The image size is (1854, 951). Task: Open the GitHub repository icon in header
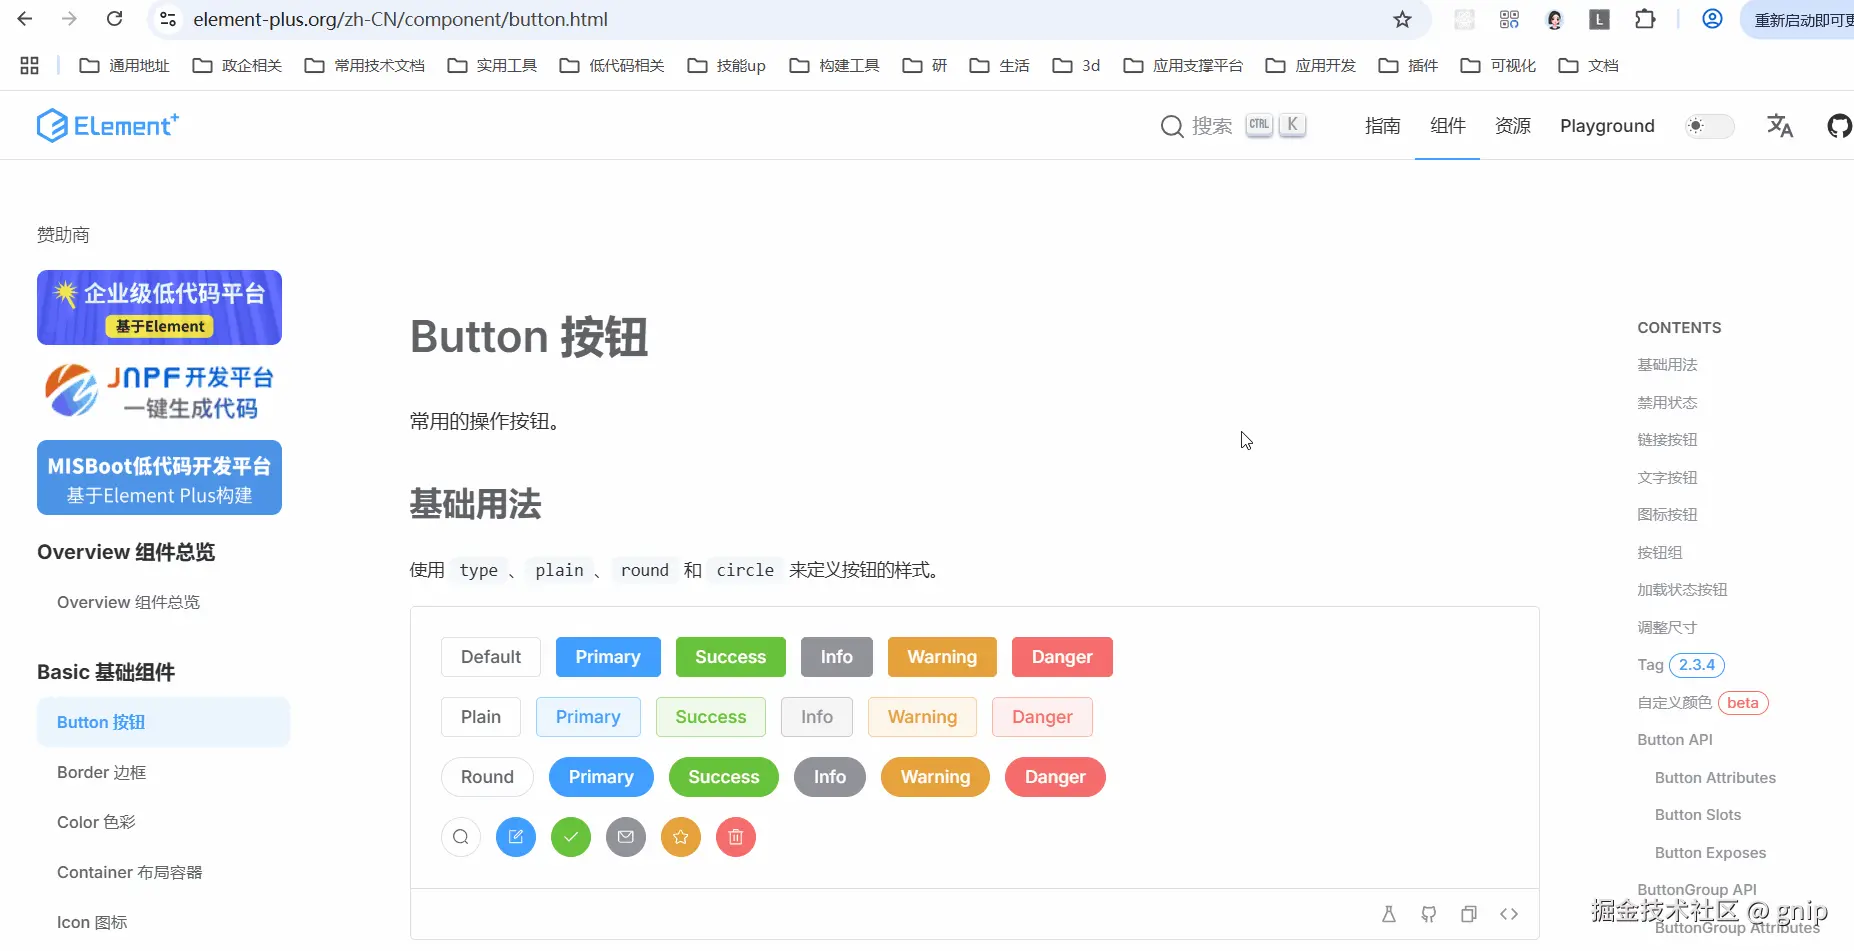coord(1839,126)
